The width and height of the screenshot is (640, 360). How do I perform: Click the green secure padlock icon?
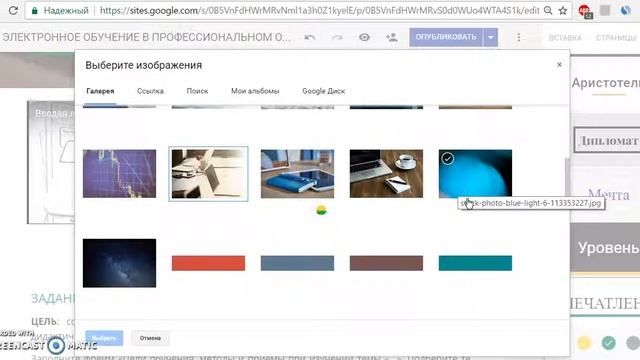pyautogui.click(x=35, y=11)
